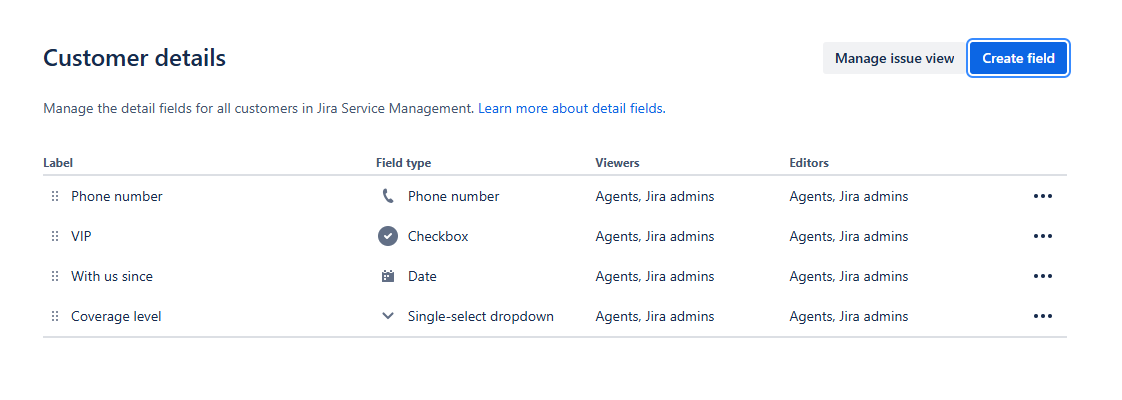The width and height of the screenshot is (1122, 400).
Task: Open more actions for Coverage level field
Action: (x=1043, y=316)
